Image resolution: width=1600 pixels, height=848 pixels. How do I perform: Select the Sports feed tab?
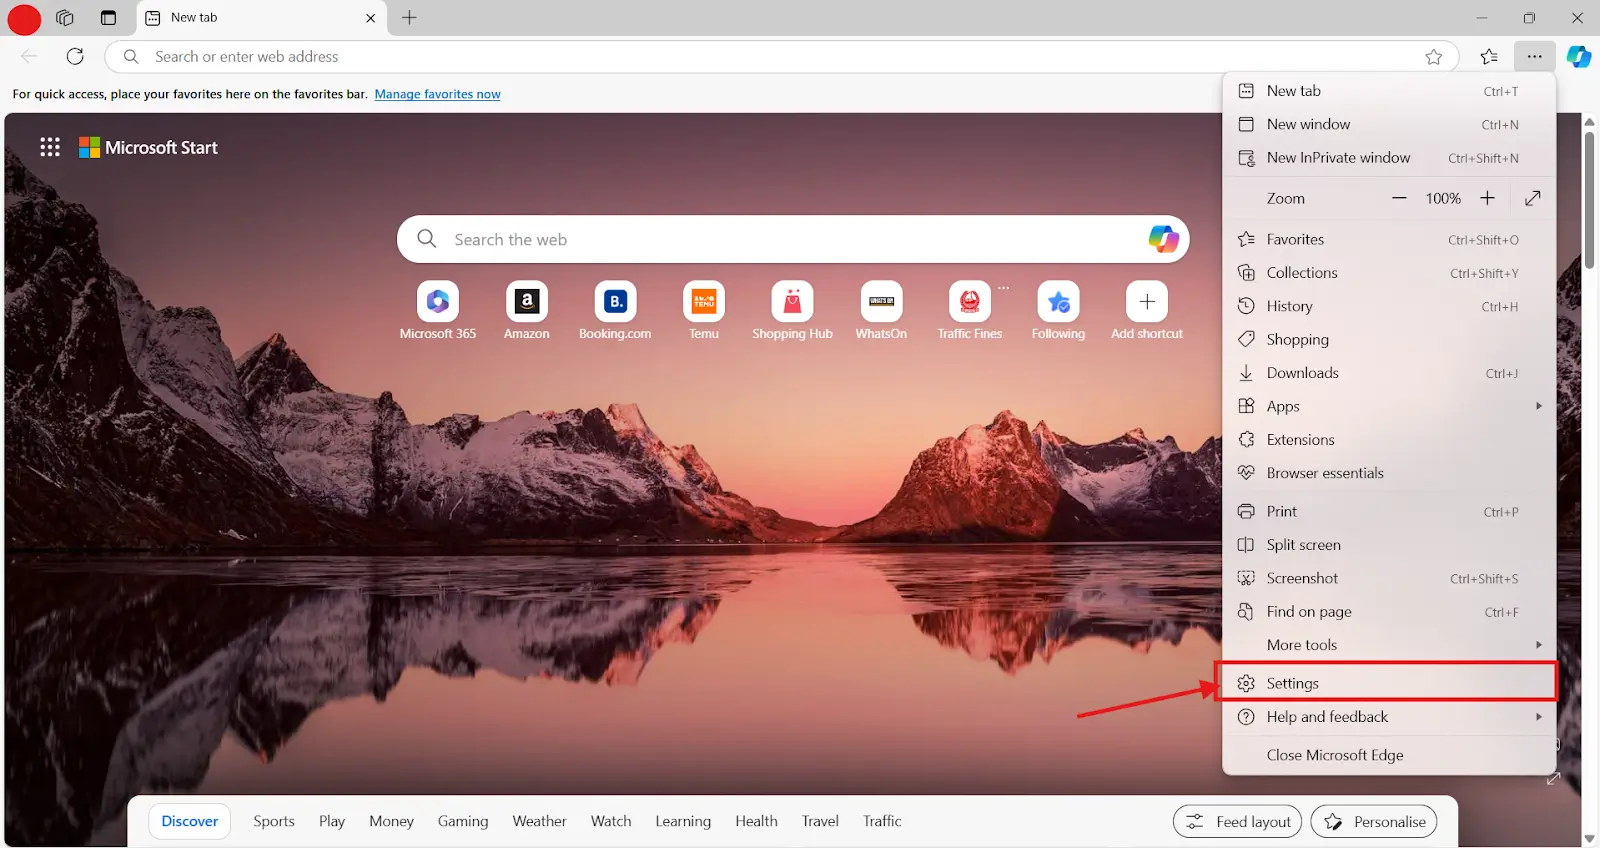[274, 822]
